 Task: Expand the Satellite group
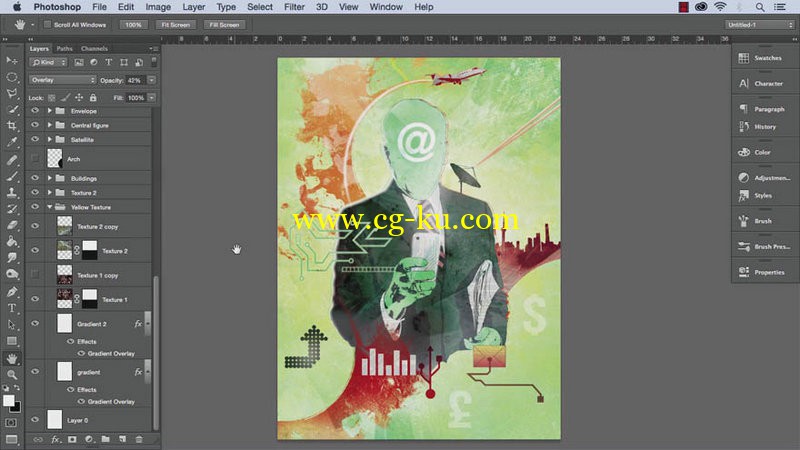[49, 139]
